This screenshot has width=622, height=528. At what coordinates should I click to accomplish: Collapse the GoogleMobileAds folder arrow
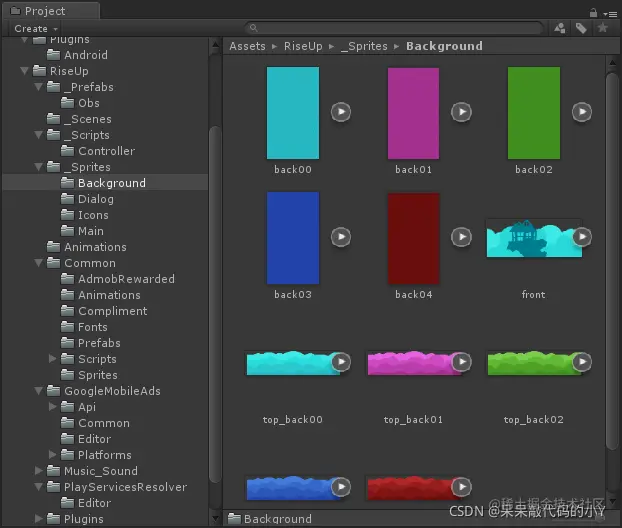point(38,391)
